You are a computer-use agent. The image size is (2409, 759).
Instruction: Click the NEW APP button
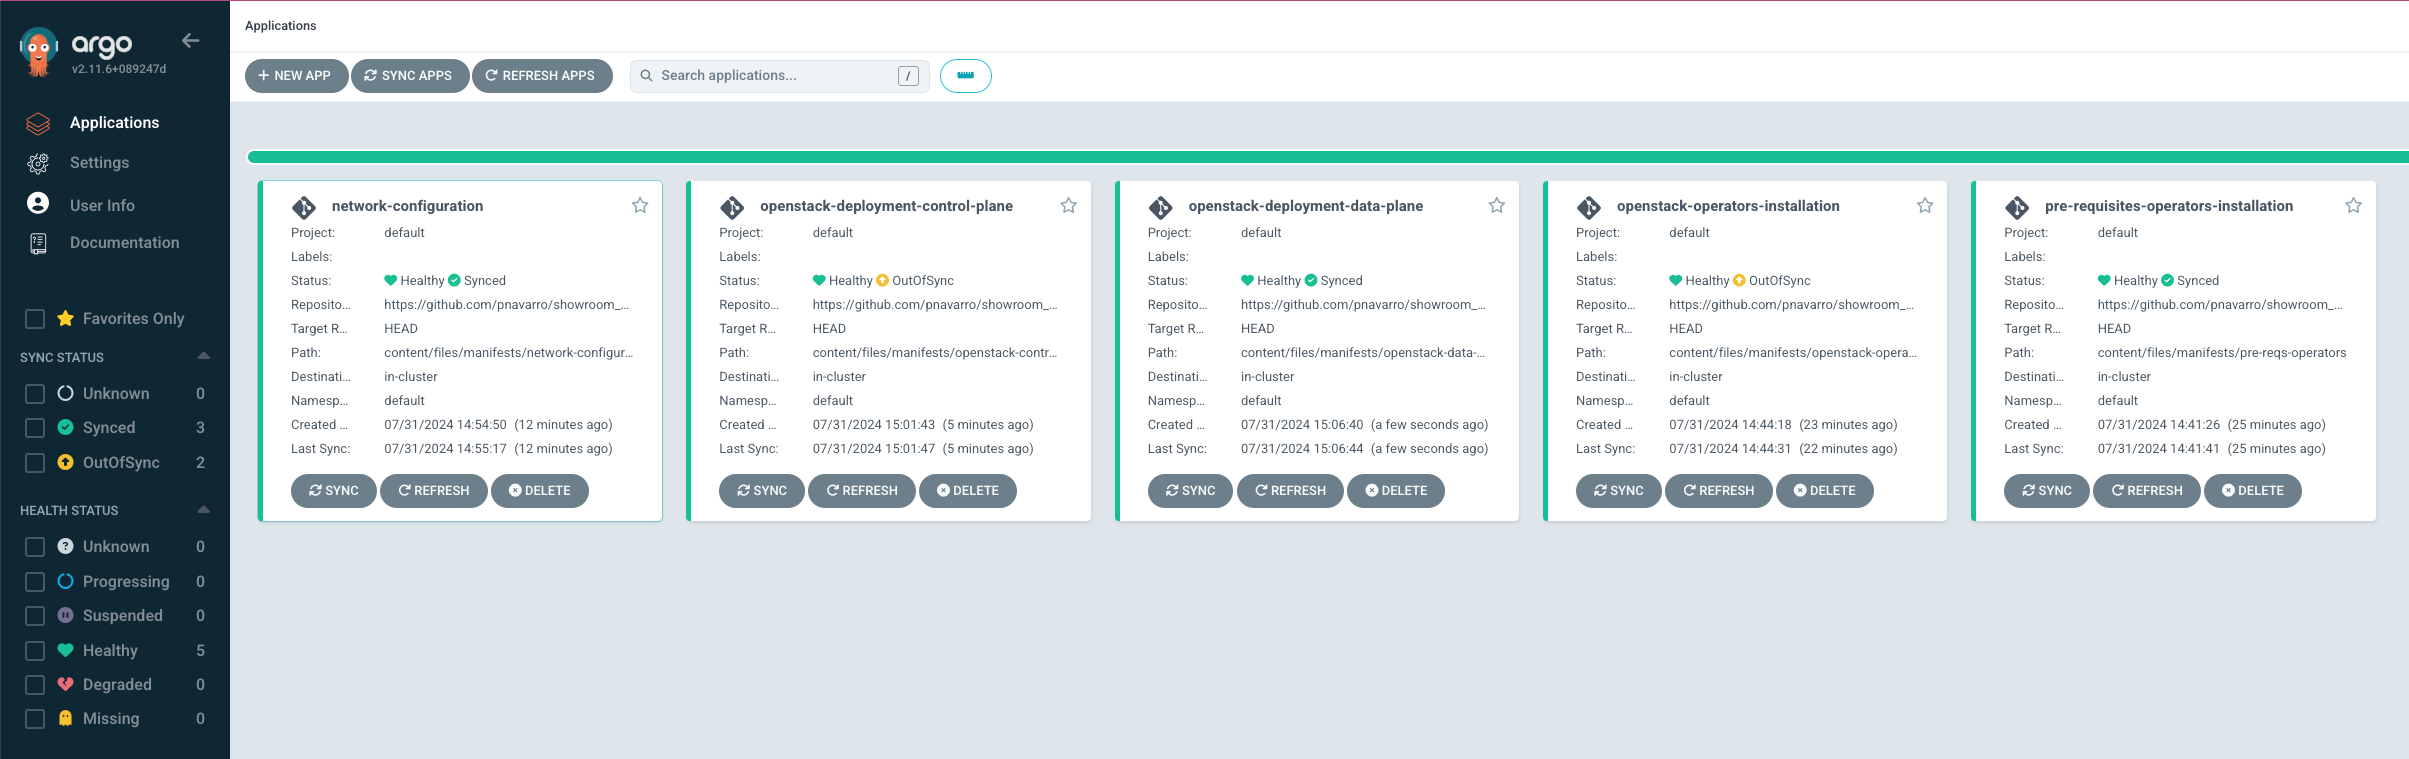296,76
